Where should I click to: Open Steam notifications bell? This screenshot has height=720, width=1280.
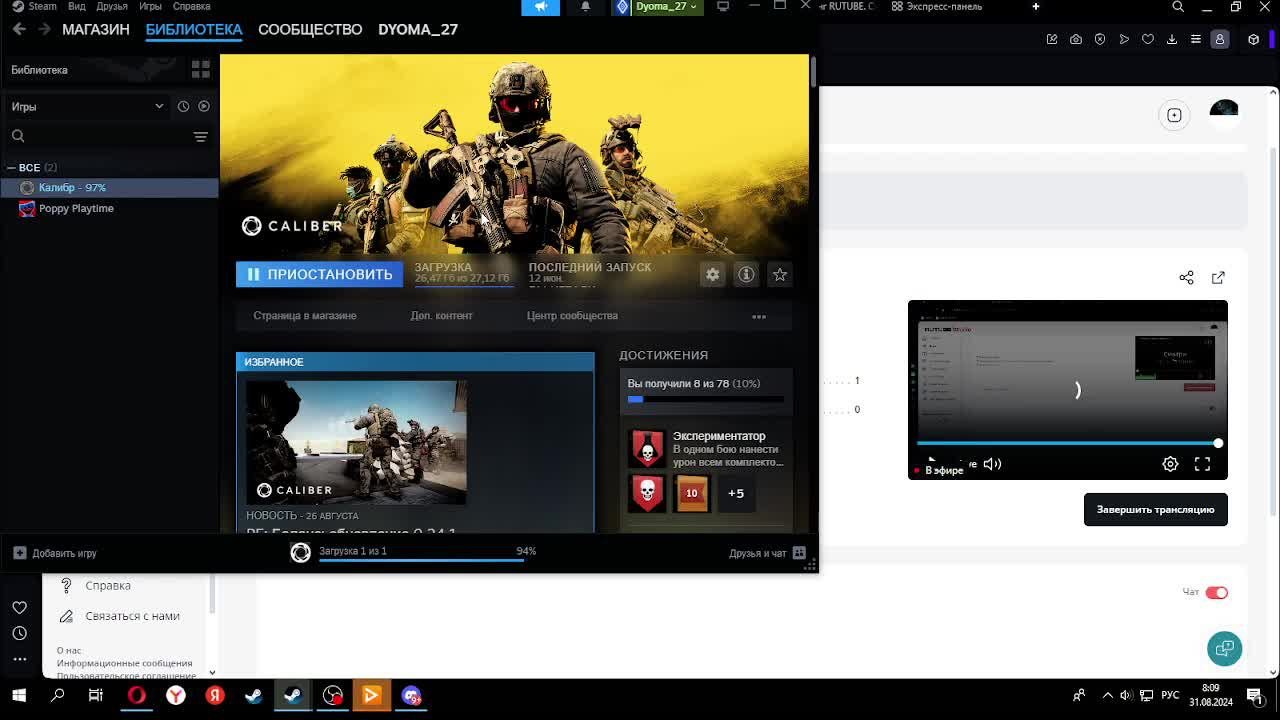[x=586, y=7]
